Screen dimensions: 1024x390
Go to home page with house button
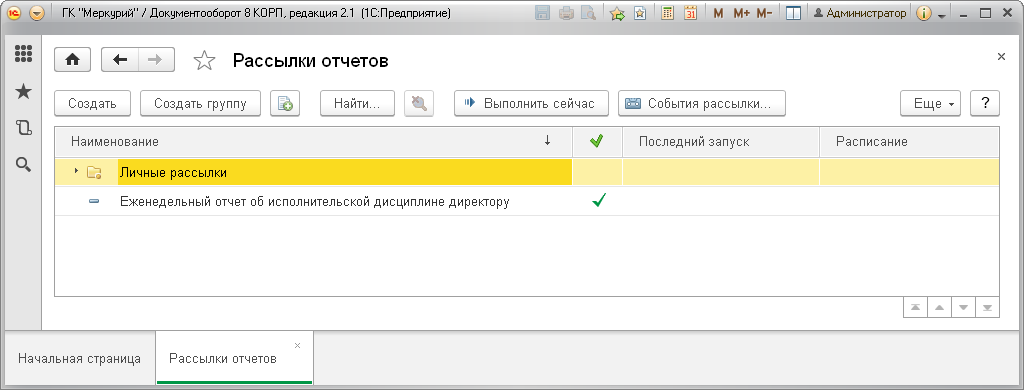pos(72,59)
